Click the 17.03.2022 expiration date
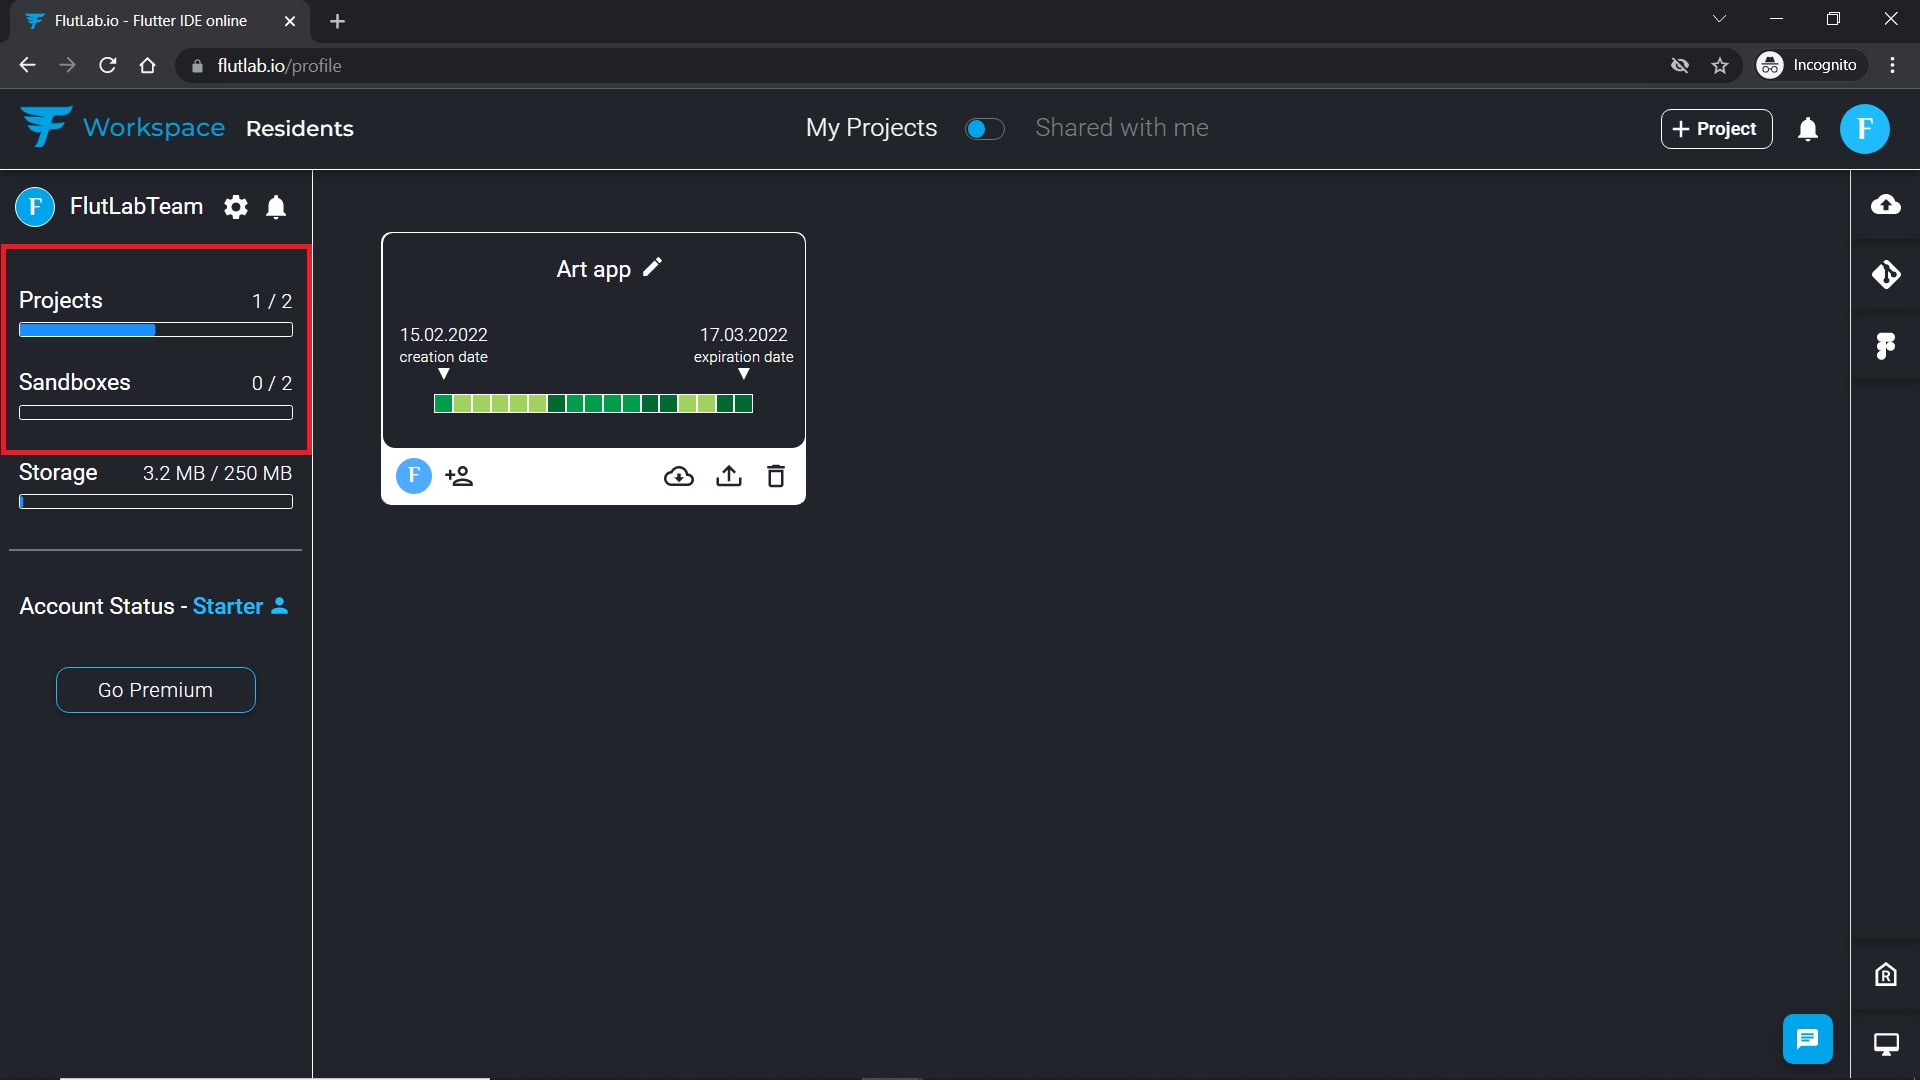1920x1080 pixels. (744, 335)
